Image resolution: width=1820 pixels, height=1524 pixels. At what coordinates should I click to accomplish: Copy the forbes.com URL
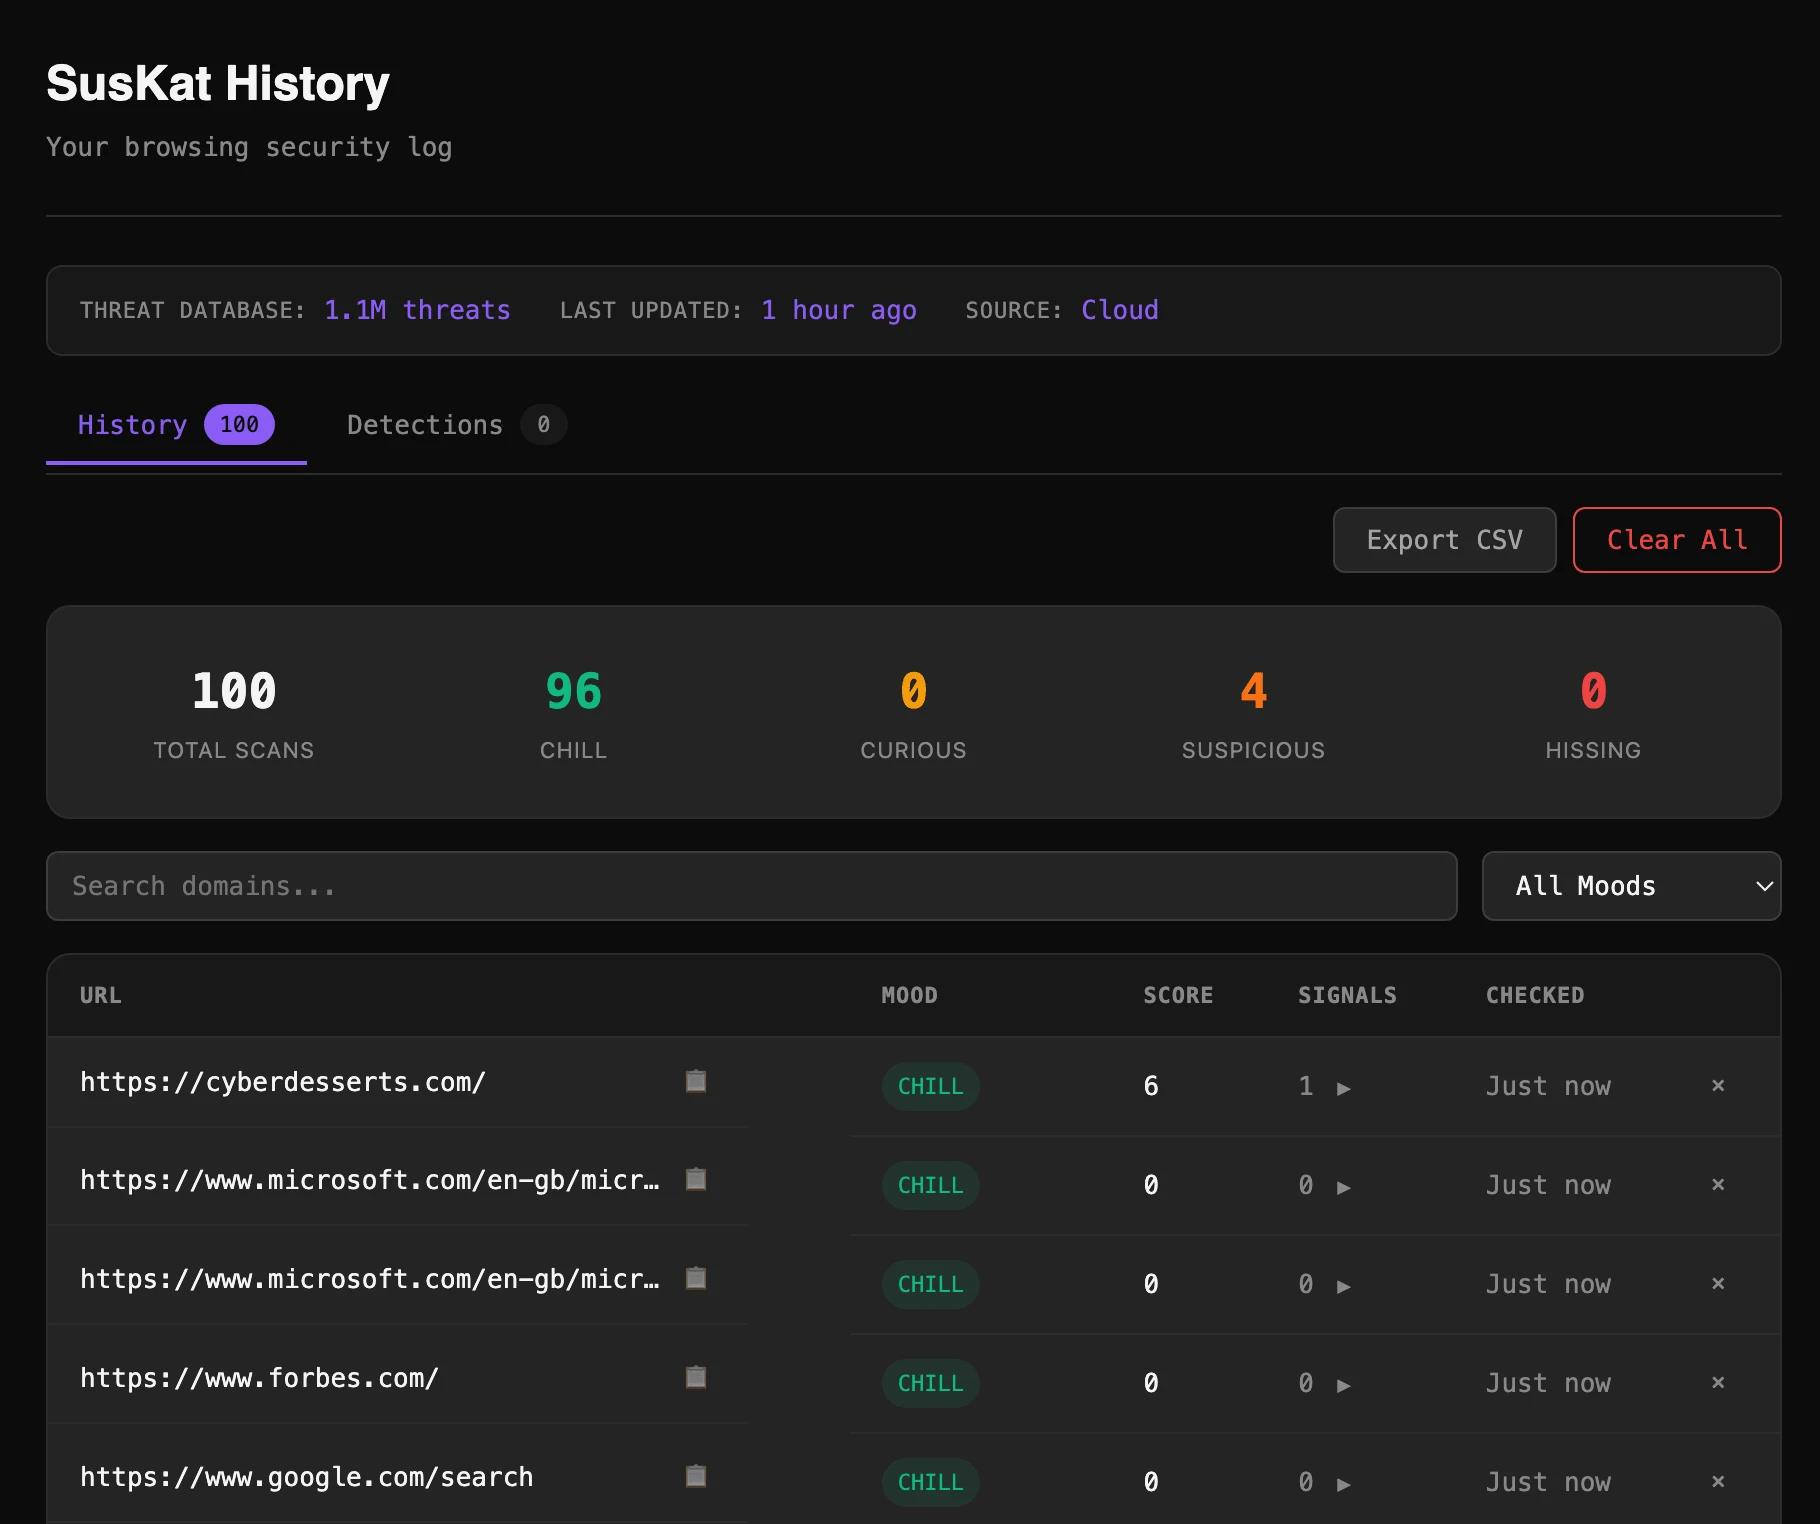click(696, 1377)
